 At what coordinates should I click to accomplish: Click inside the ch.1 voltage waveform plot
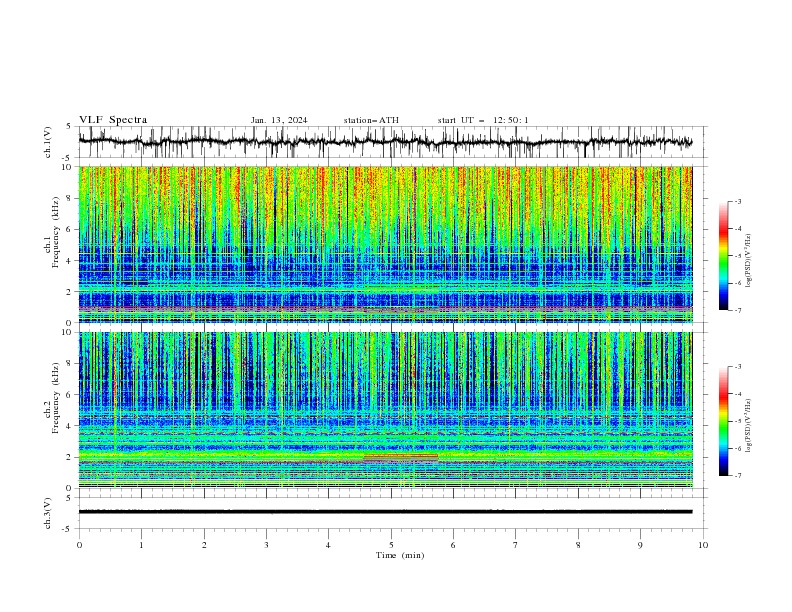tap(393, 142)
